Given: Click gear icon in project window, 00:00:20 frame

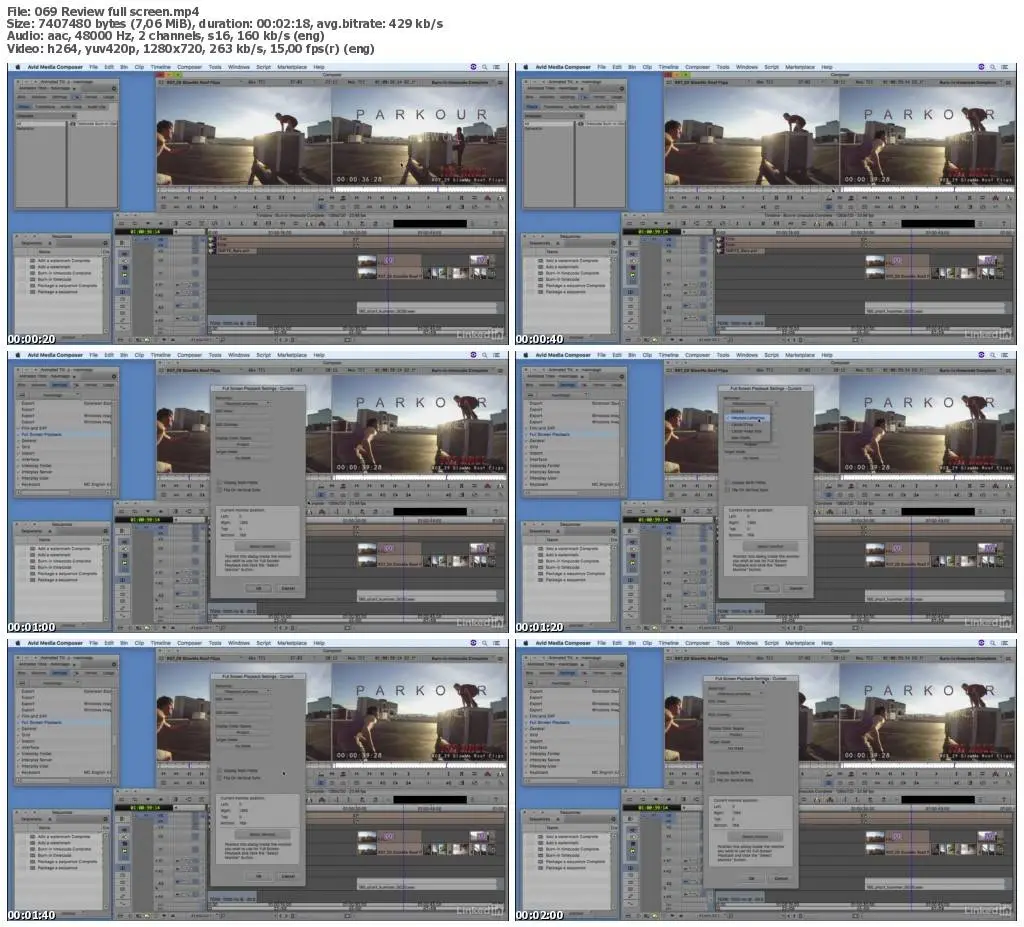Looking at the screenshot, I should [114, 88].
